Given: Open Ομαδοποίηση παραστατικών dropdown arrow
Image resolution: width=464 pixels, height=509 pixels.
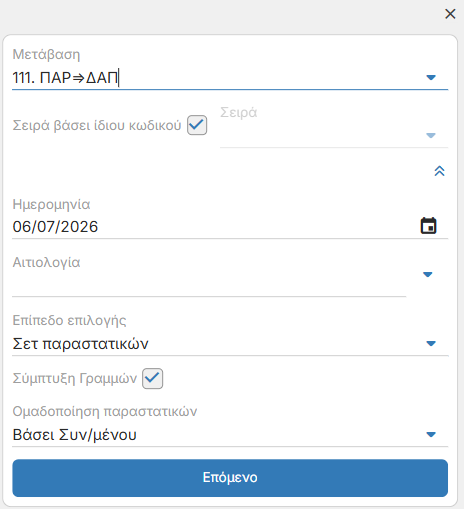Looking at the screenshot, I should coord(431,434).
